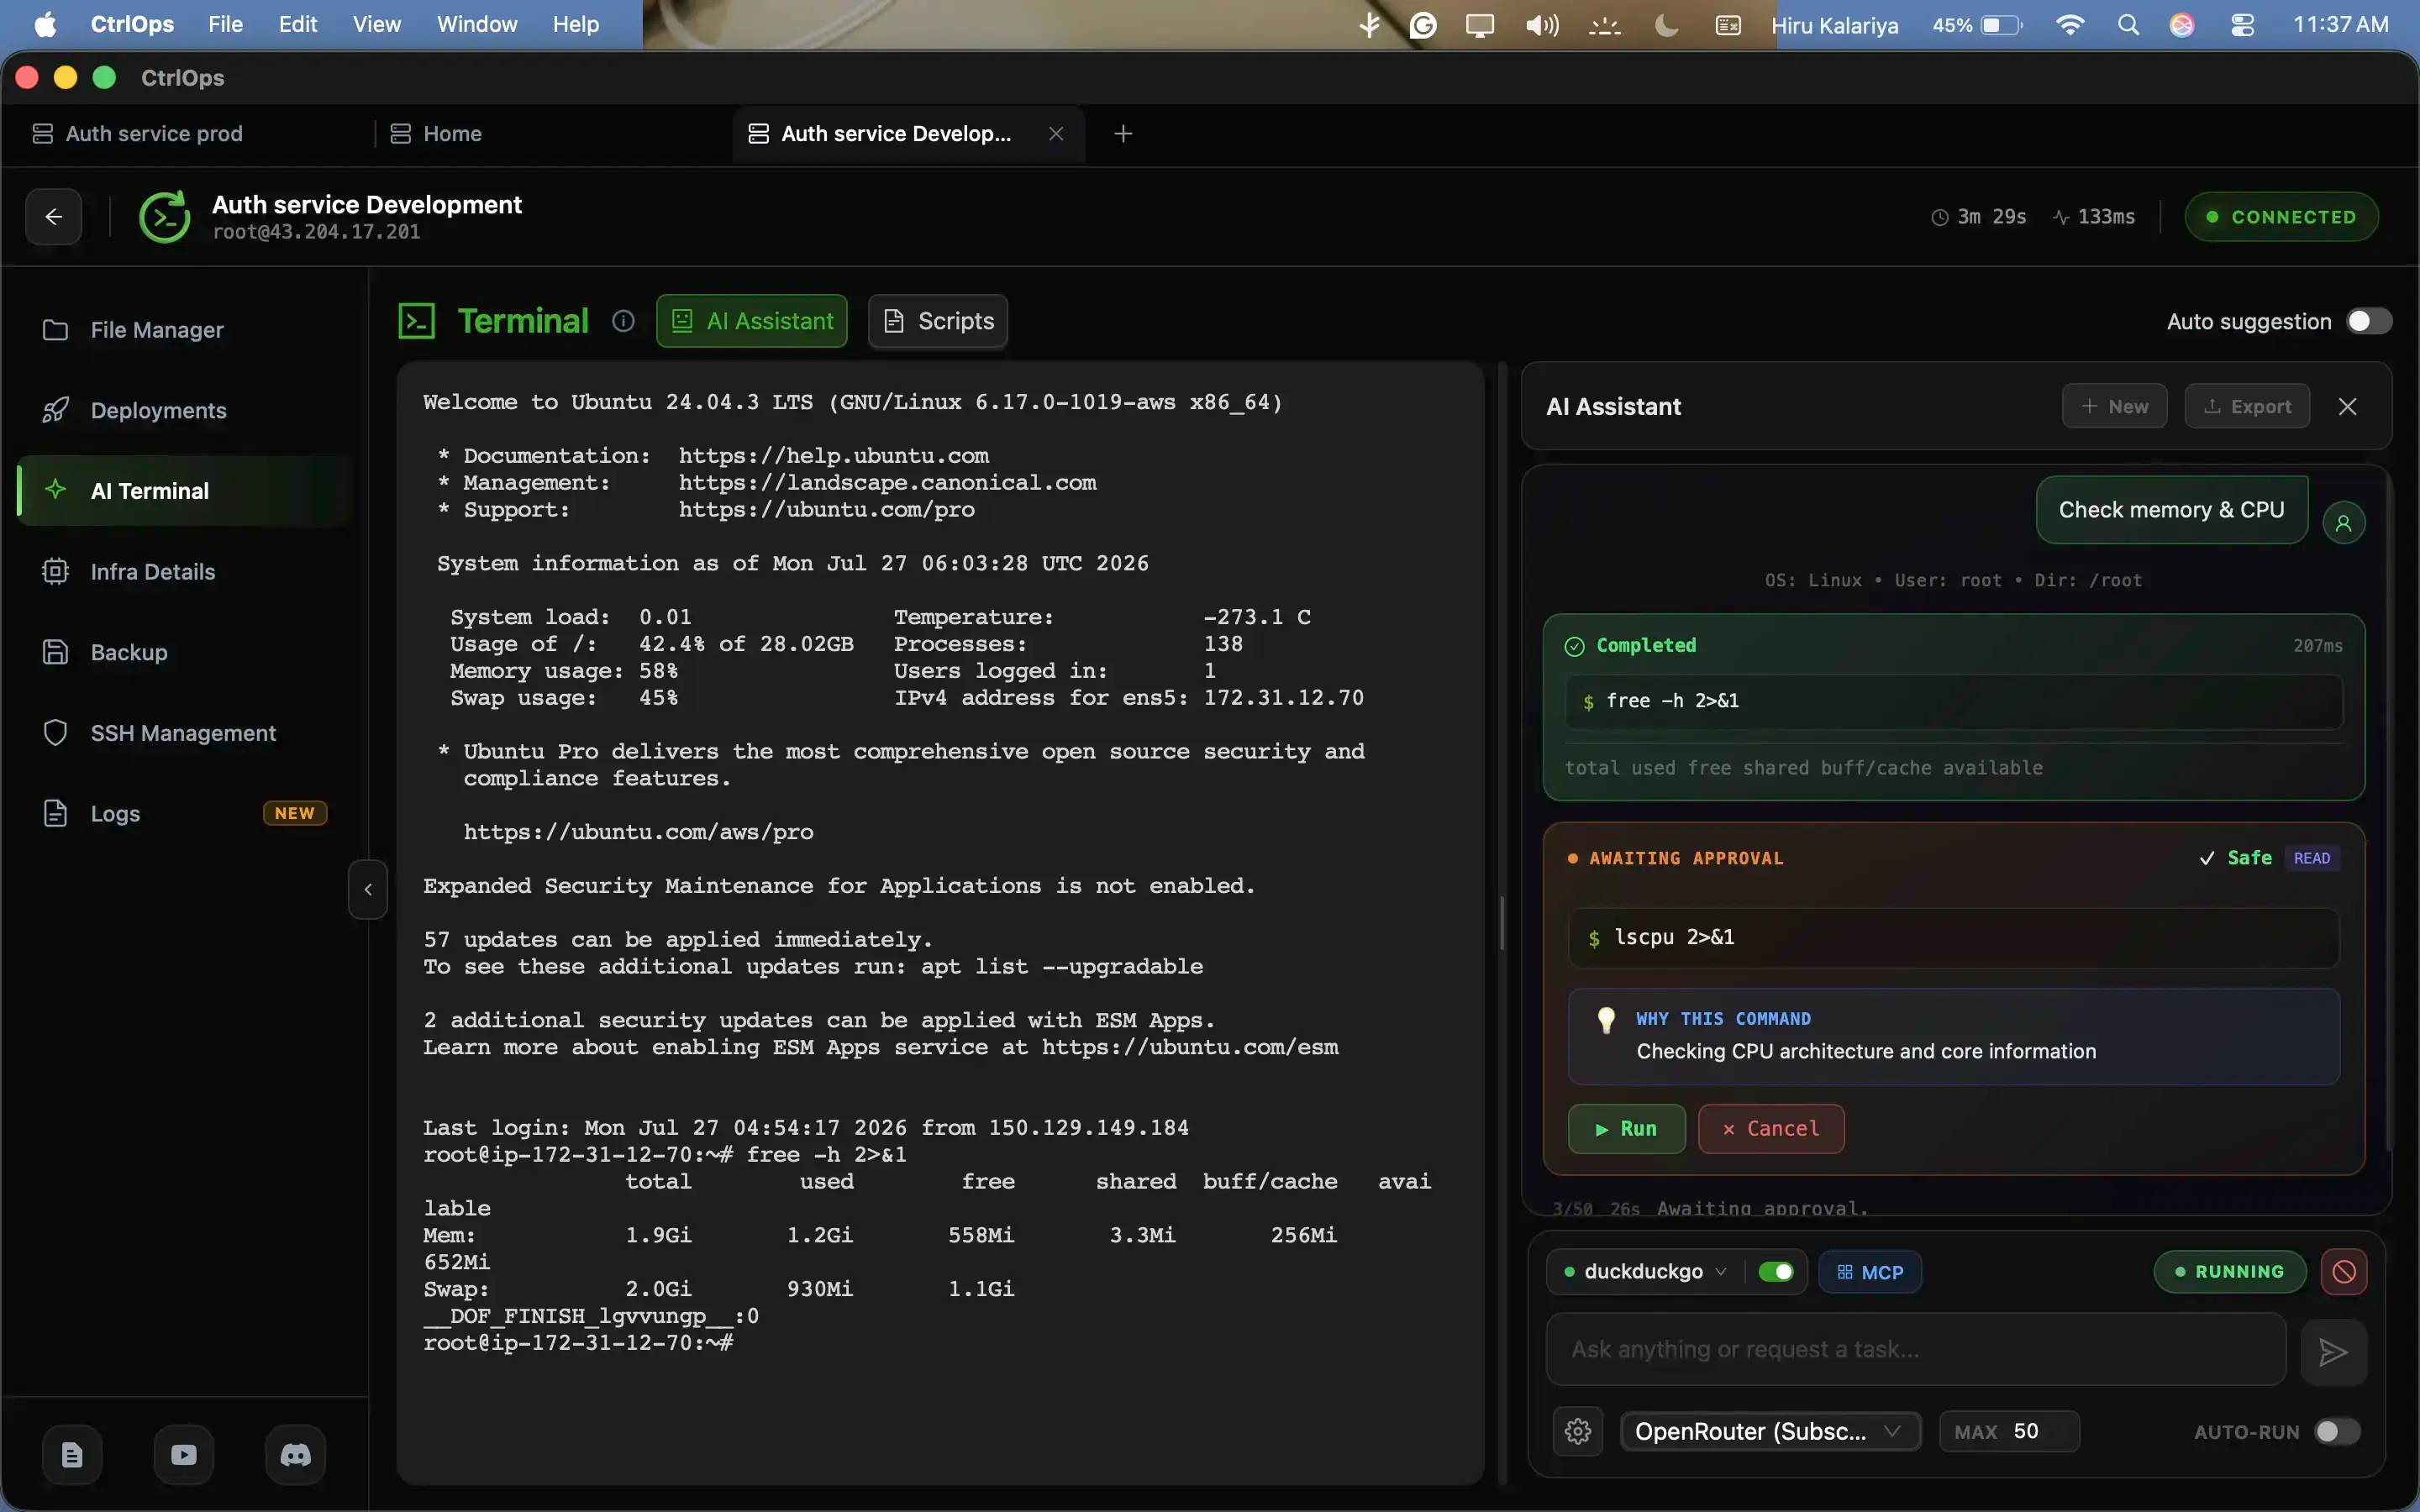The height and width of the screenshot is (1512, 2420).
Task: Open SSH Management section
Action: (x=185, y=733)
